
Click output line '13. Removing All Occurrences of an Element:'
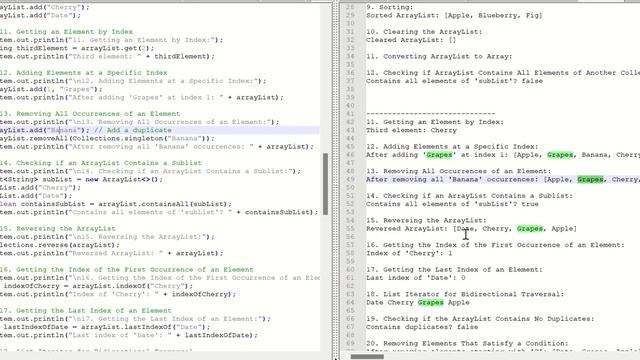[x=458, y=171]
